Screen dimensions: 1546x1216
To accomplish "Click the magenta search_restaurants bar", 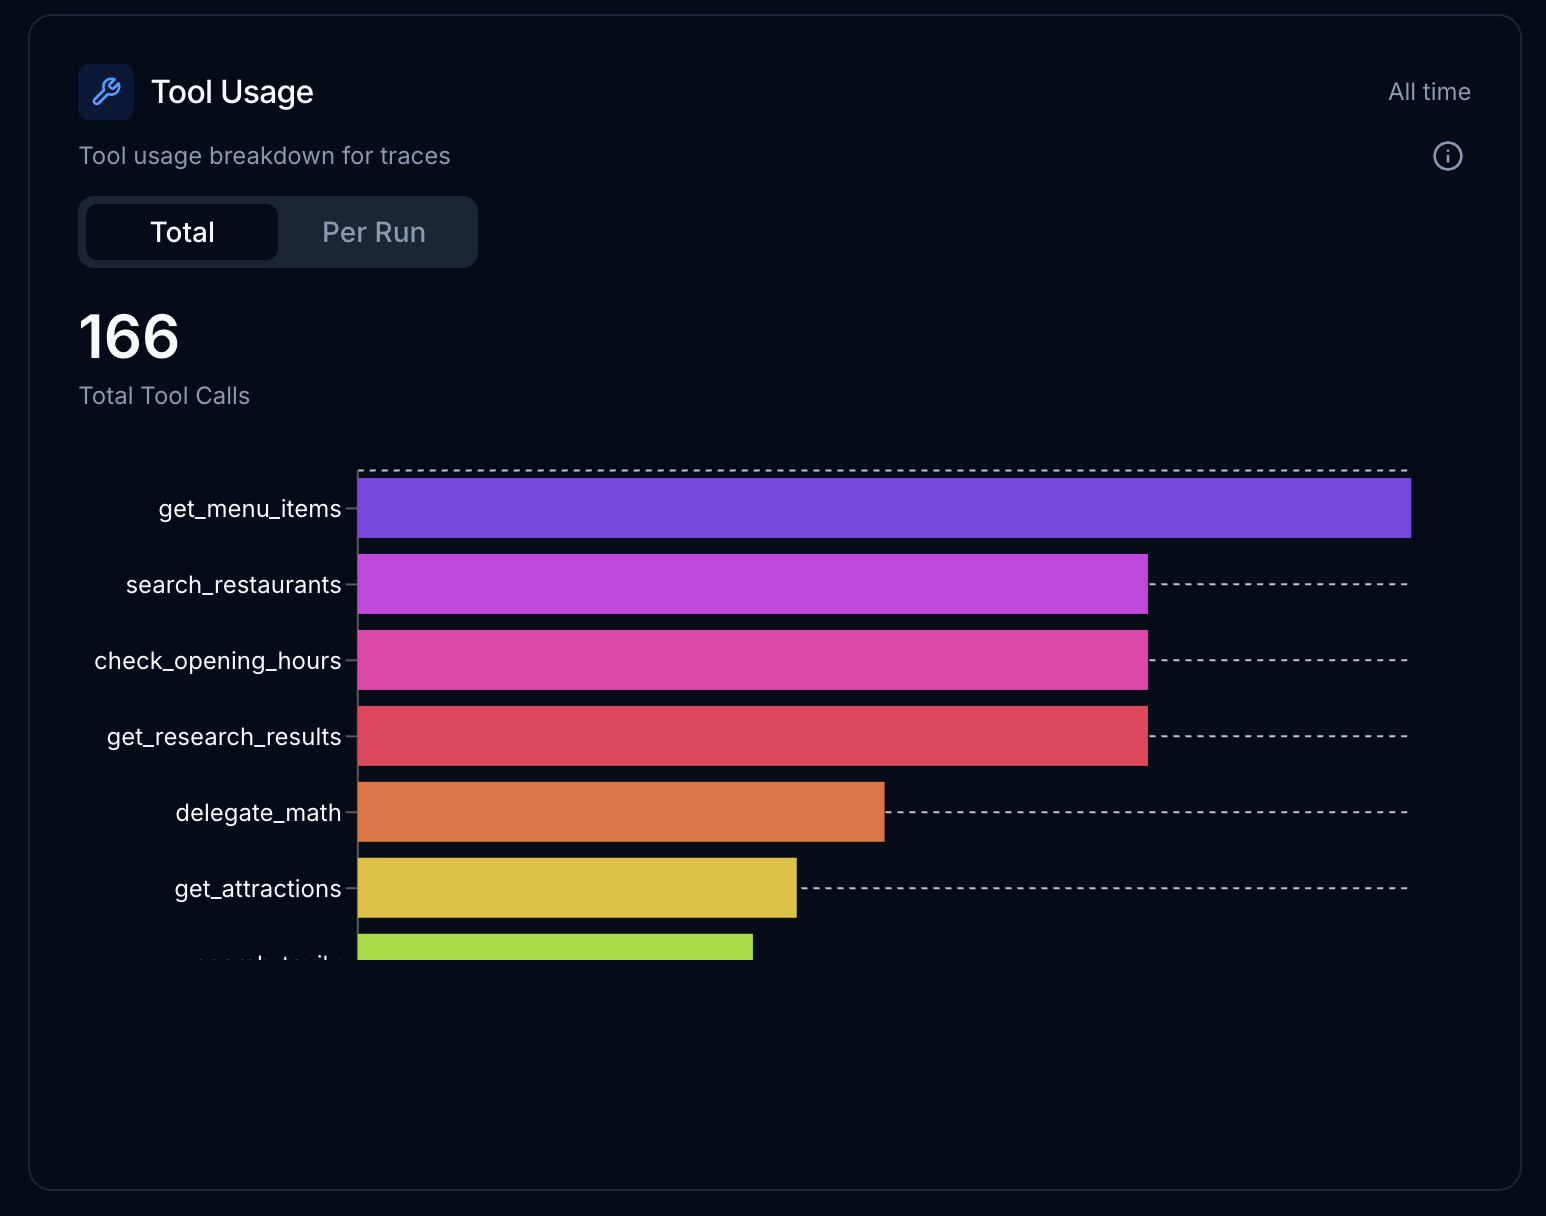I will (753, 584).
